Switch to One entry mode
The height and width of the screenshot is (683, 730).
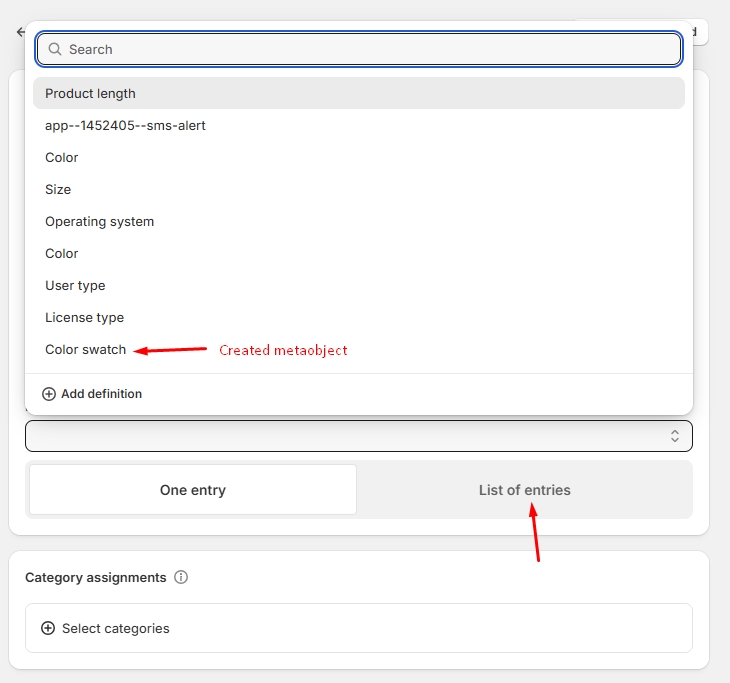pyautogui.click(x=193, y=490)
